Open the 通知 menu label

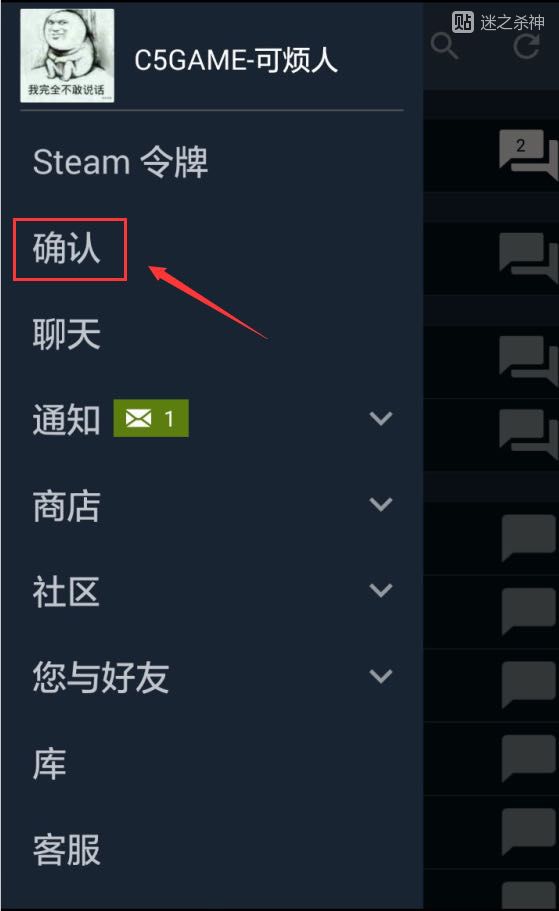tap(67, 419)
